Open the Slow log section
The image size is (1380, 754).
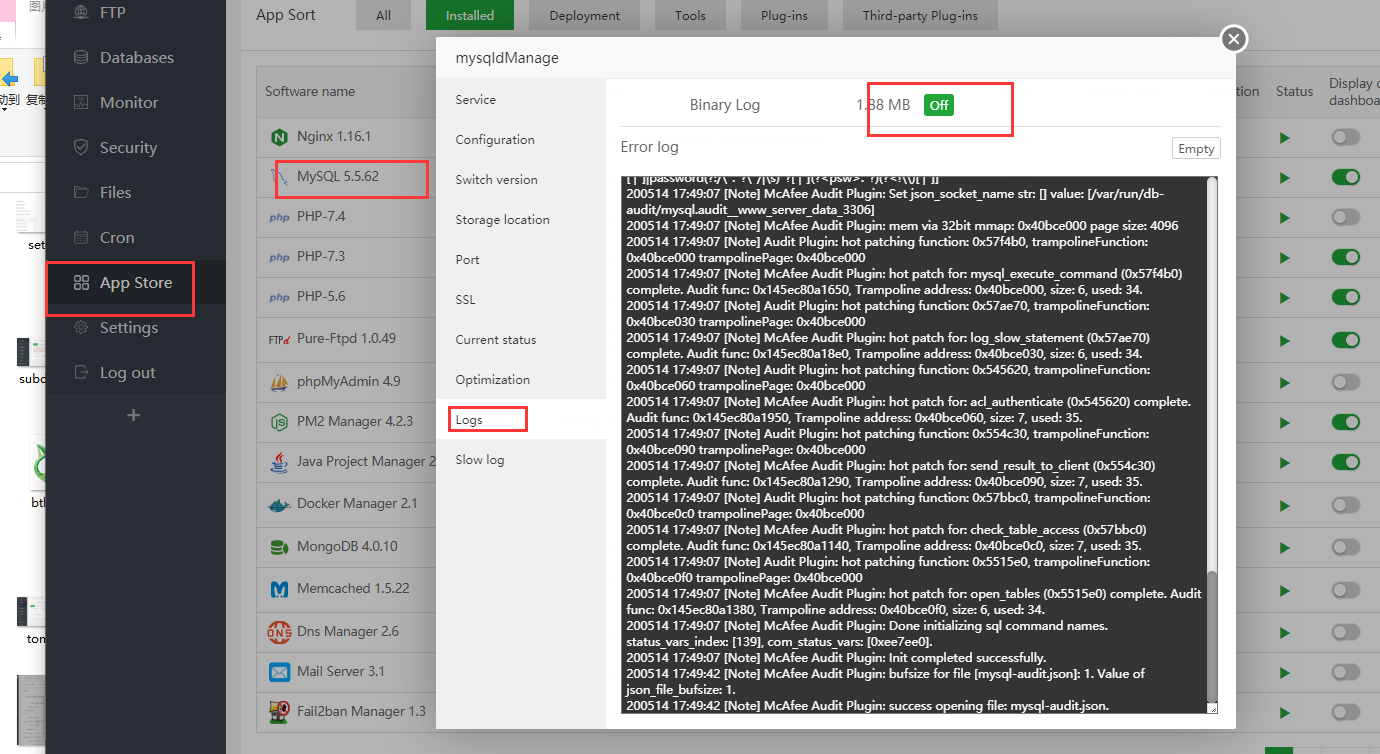pos(480,460)
